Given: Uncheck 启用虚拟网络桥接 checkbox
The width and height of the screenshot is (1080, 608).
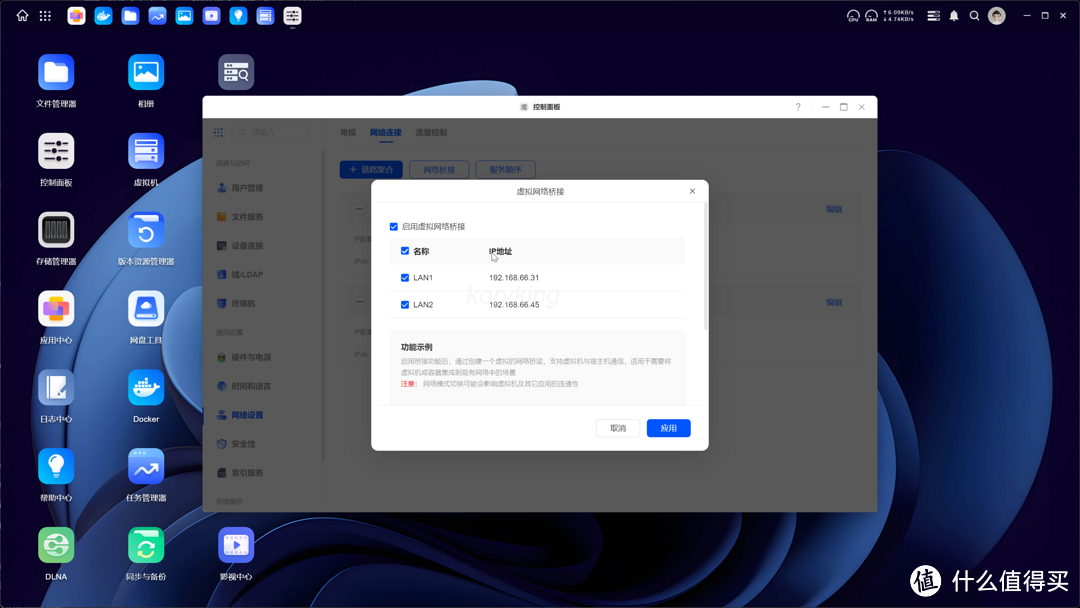Looking at the screenshot, I should [394, 227].
